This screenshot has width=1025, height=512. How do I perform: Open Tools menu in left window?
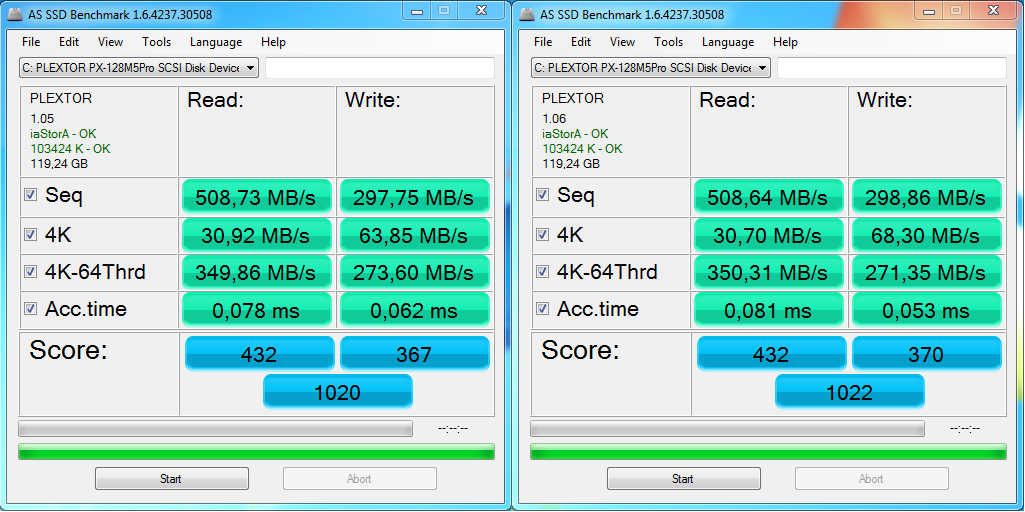tap(157, 42)
